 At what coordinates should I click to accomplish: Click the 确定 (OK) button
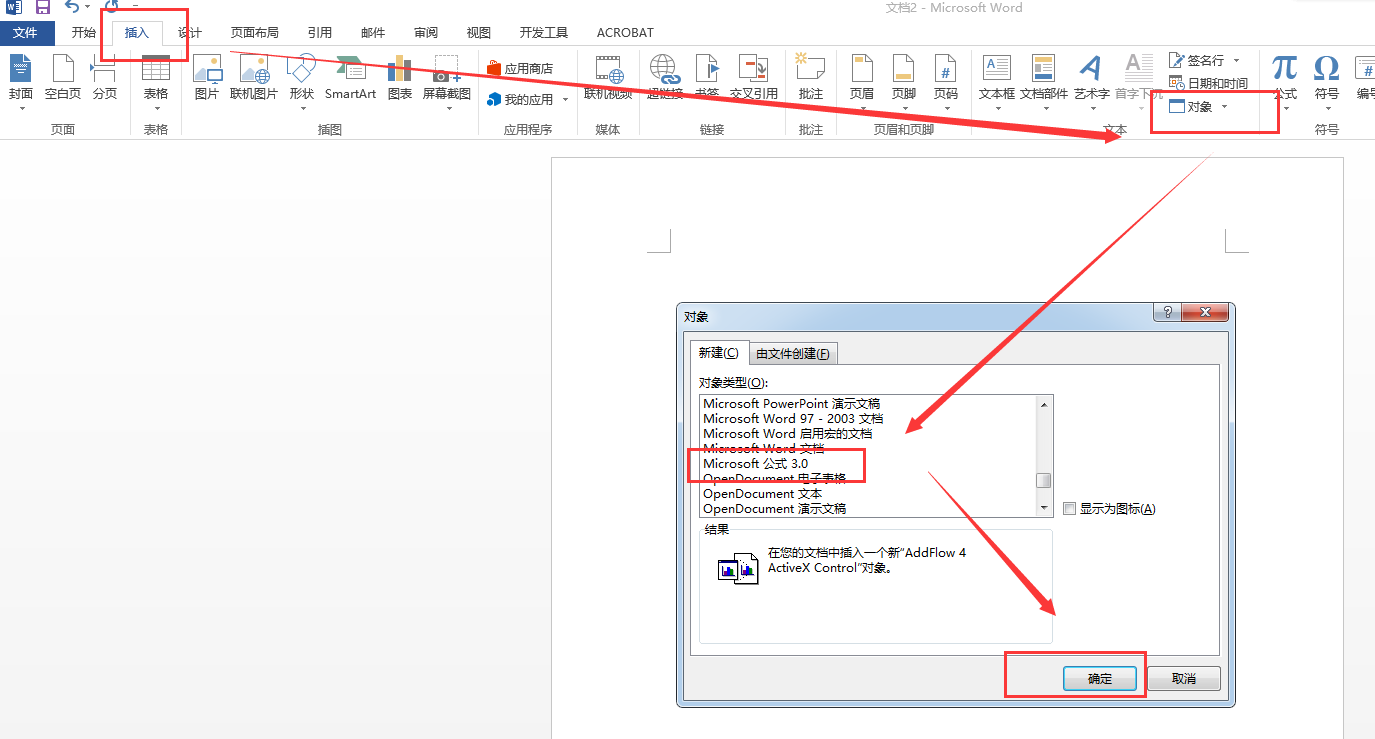pos(1100,678)
